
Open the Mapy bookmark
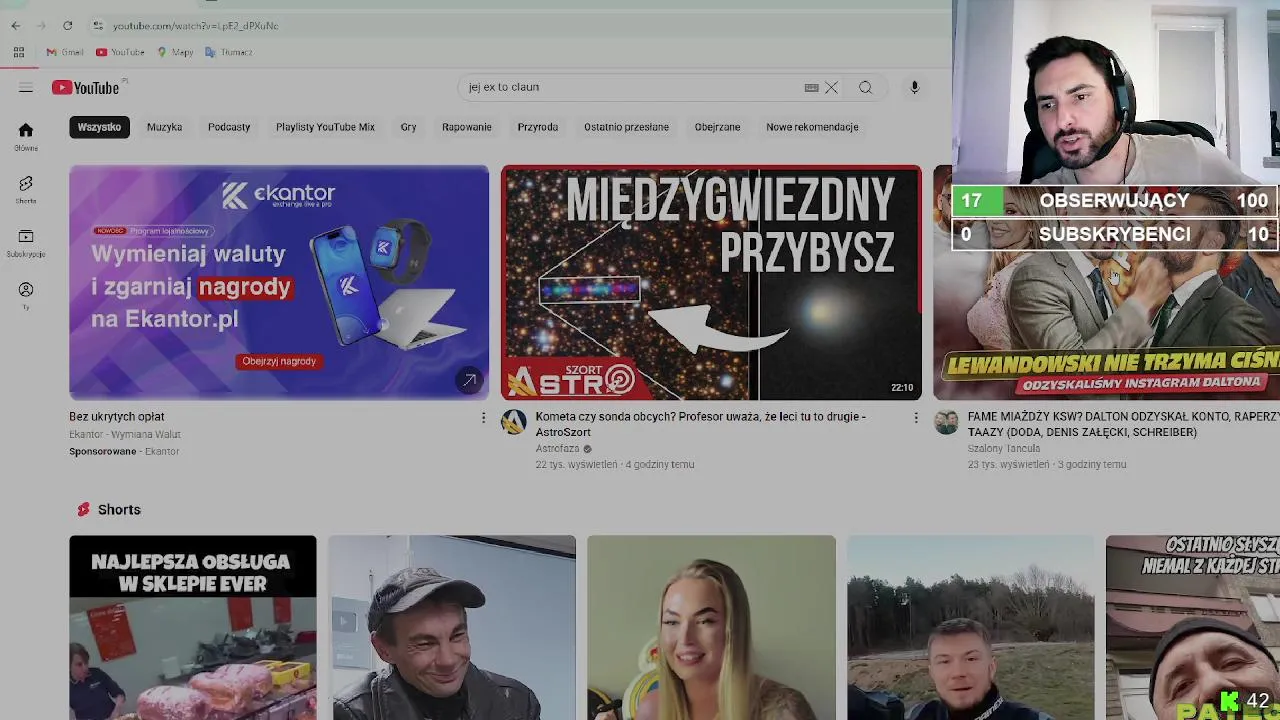(175, 52)
